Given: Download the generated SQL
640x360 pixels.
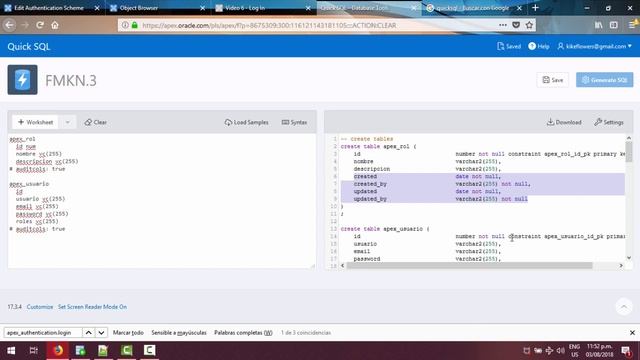Looking at the screenshot, I should pyautogui.click(x=564, y=122).
